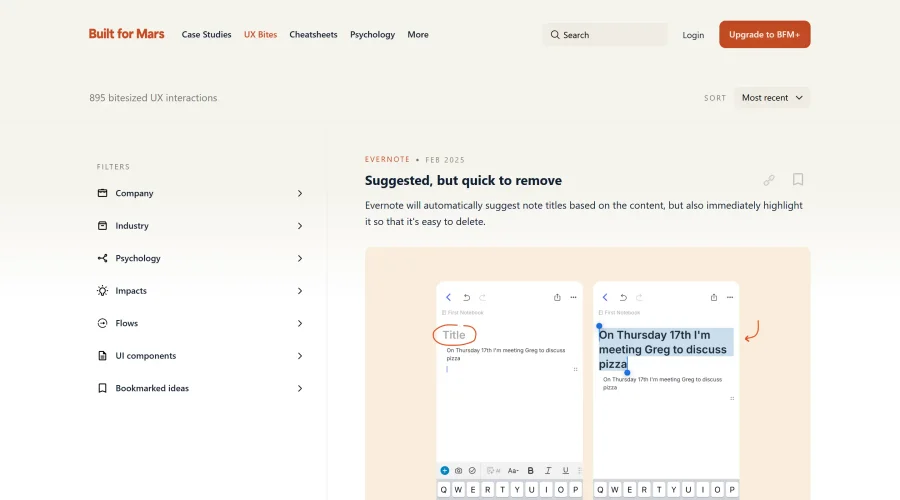Copy link using the chain icon
The width and height of the screenshot is (900, 500).
[x=769, y=180]
